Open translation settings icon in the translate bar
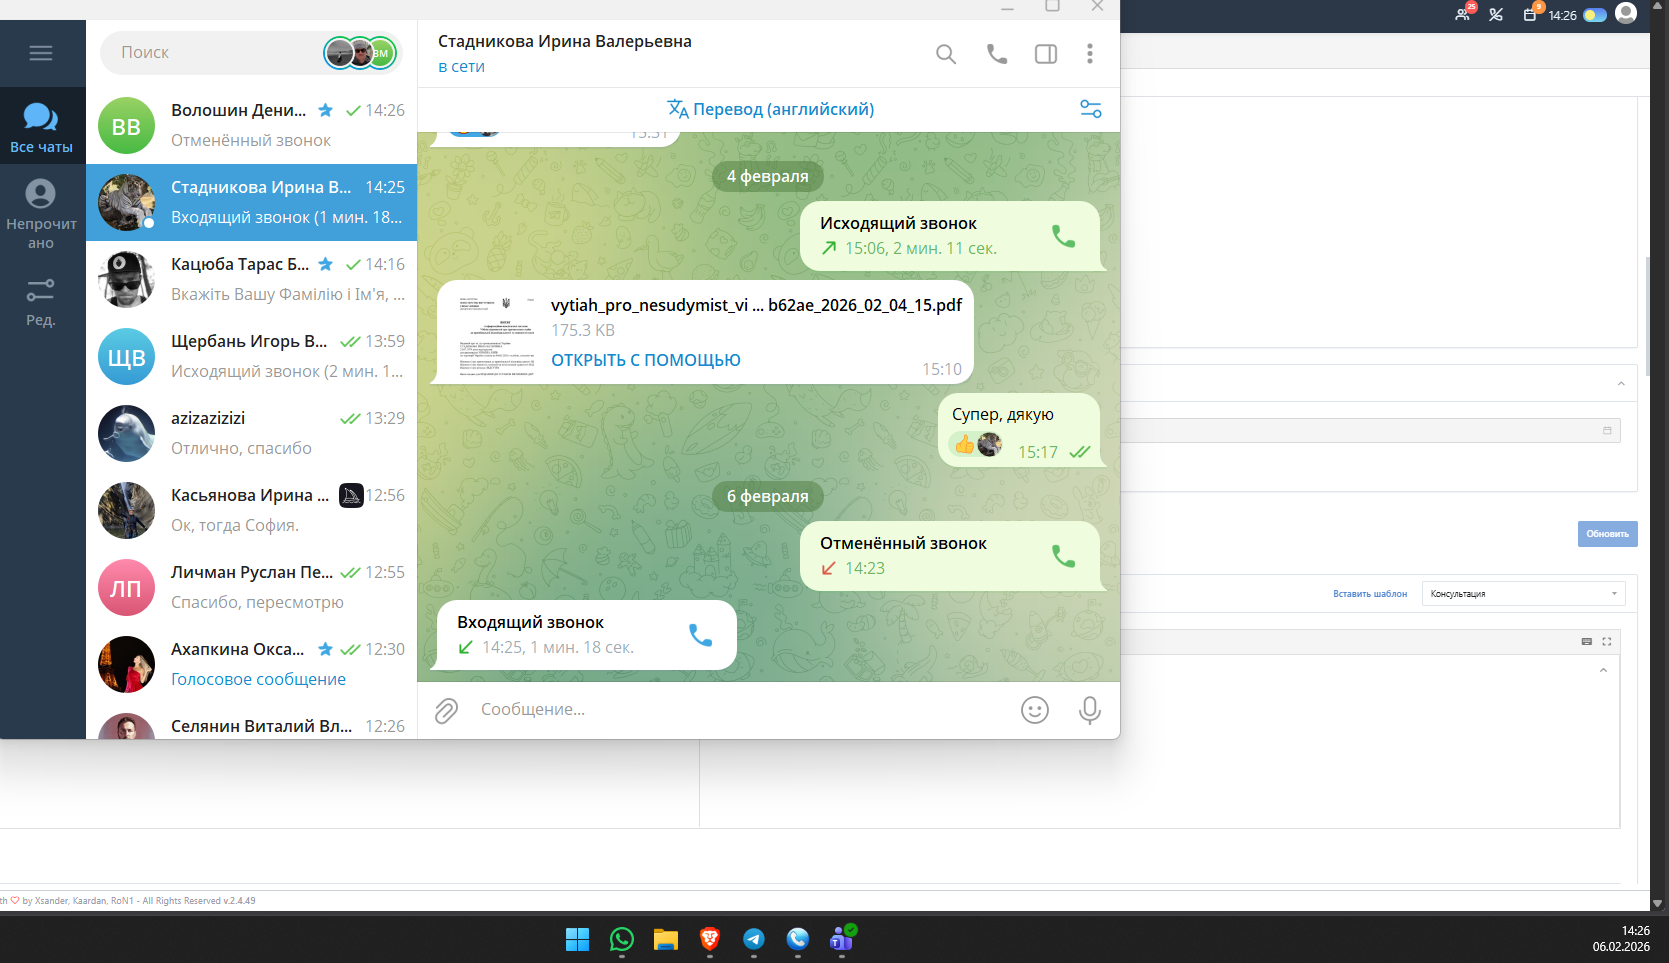This screenshot has height=963, width=1669. pos(1091,109)
